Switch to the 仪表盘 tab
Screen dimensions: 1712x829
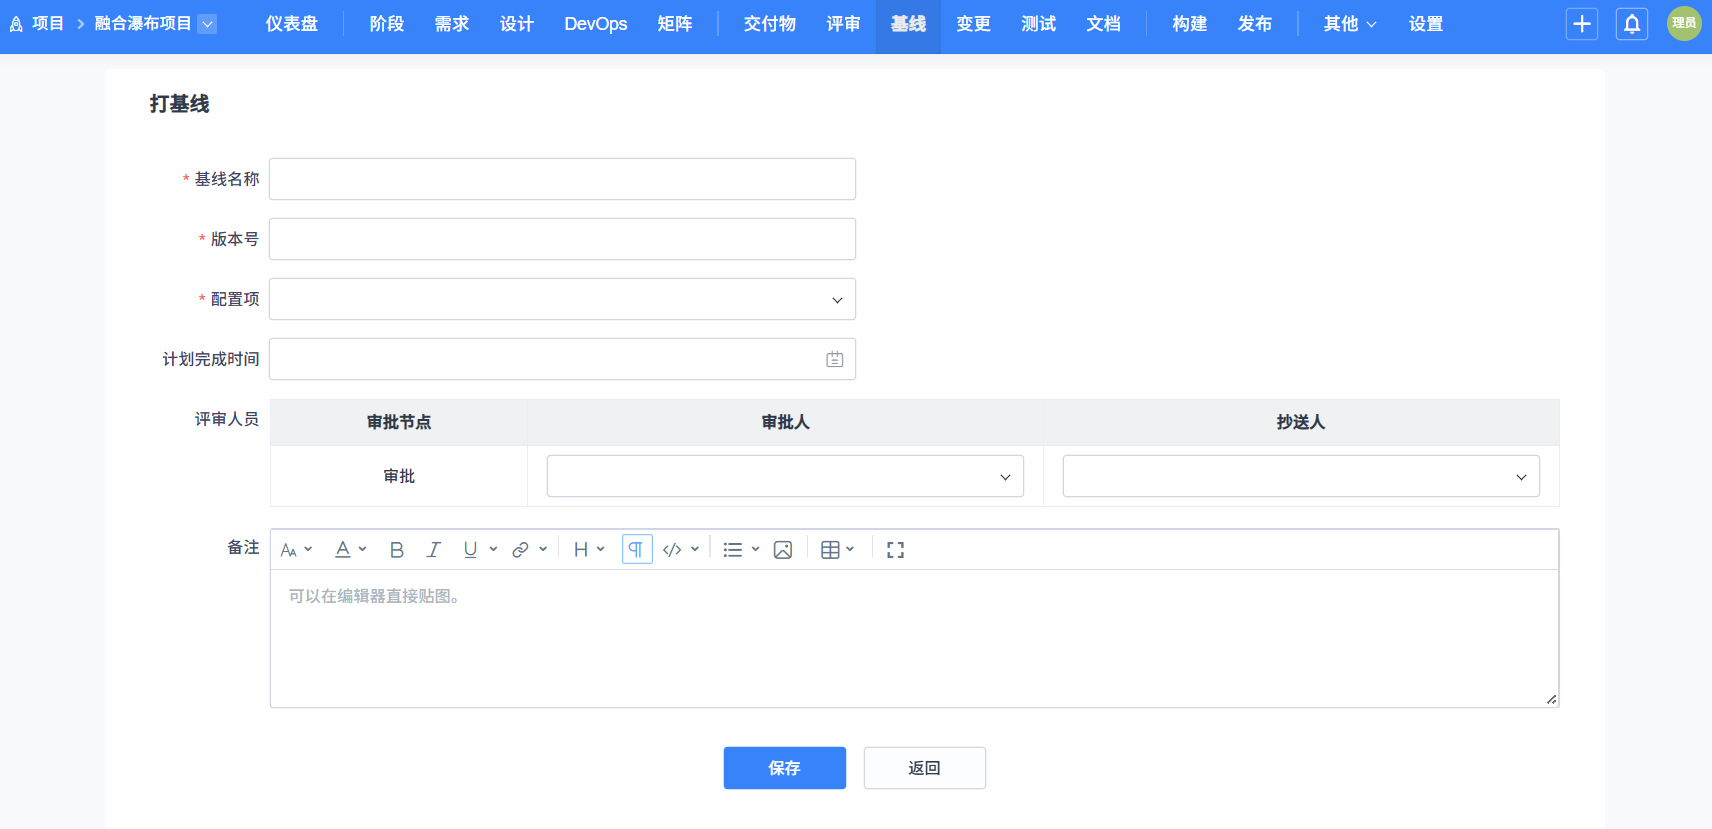click(291, 24)
